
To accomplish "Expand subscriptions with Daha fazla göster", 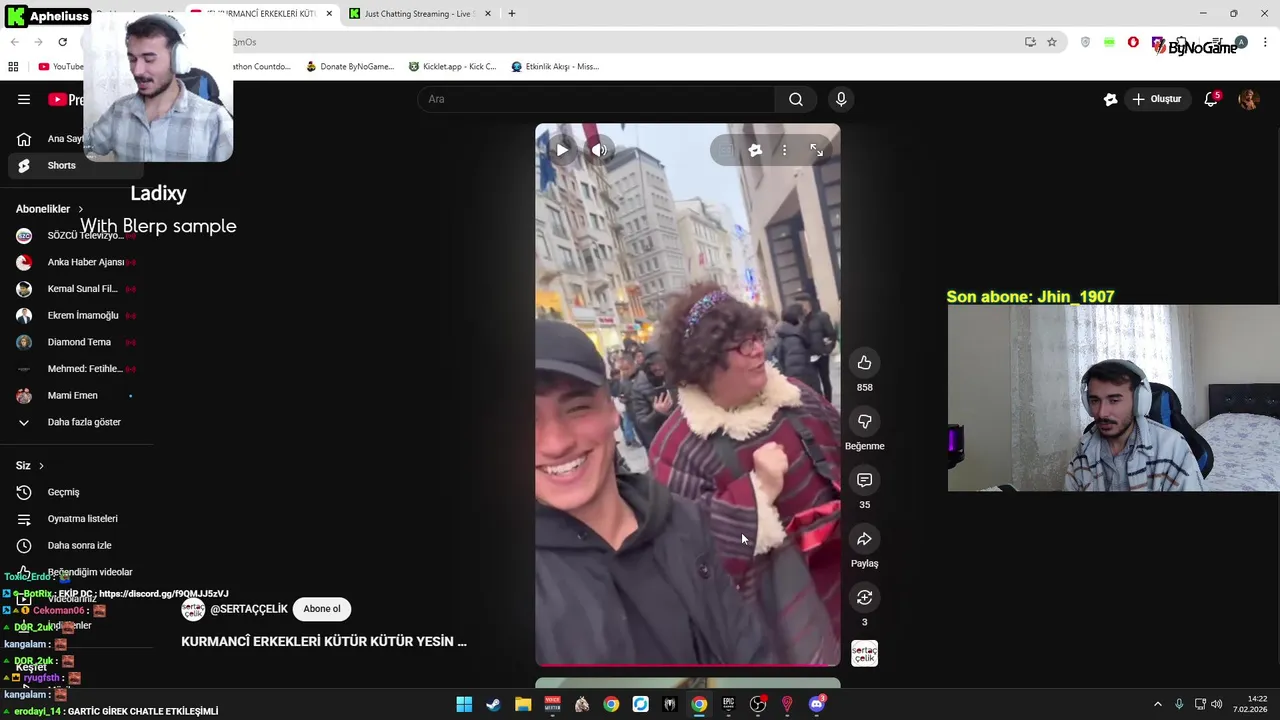I will pos(76,422).
